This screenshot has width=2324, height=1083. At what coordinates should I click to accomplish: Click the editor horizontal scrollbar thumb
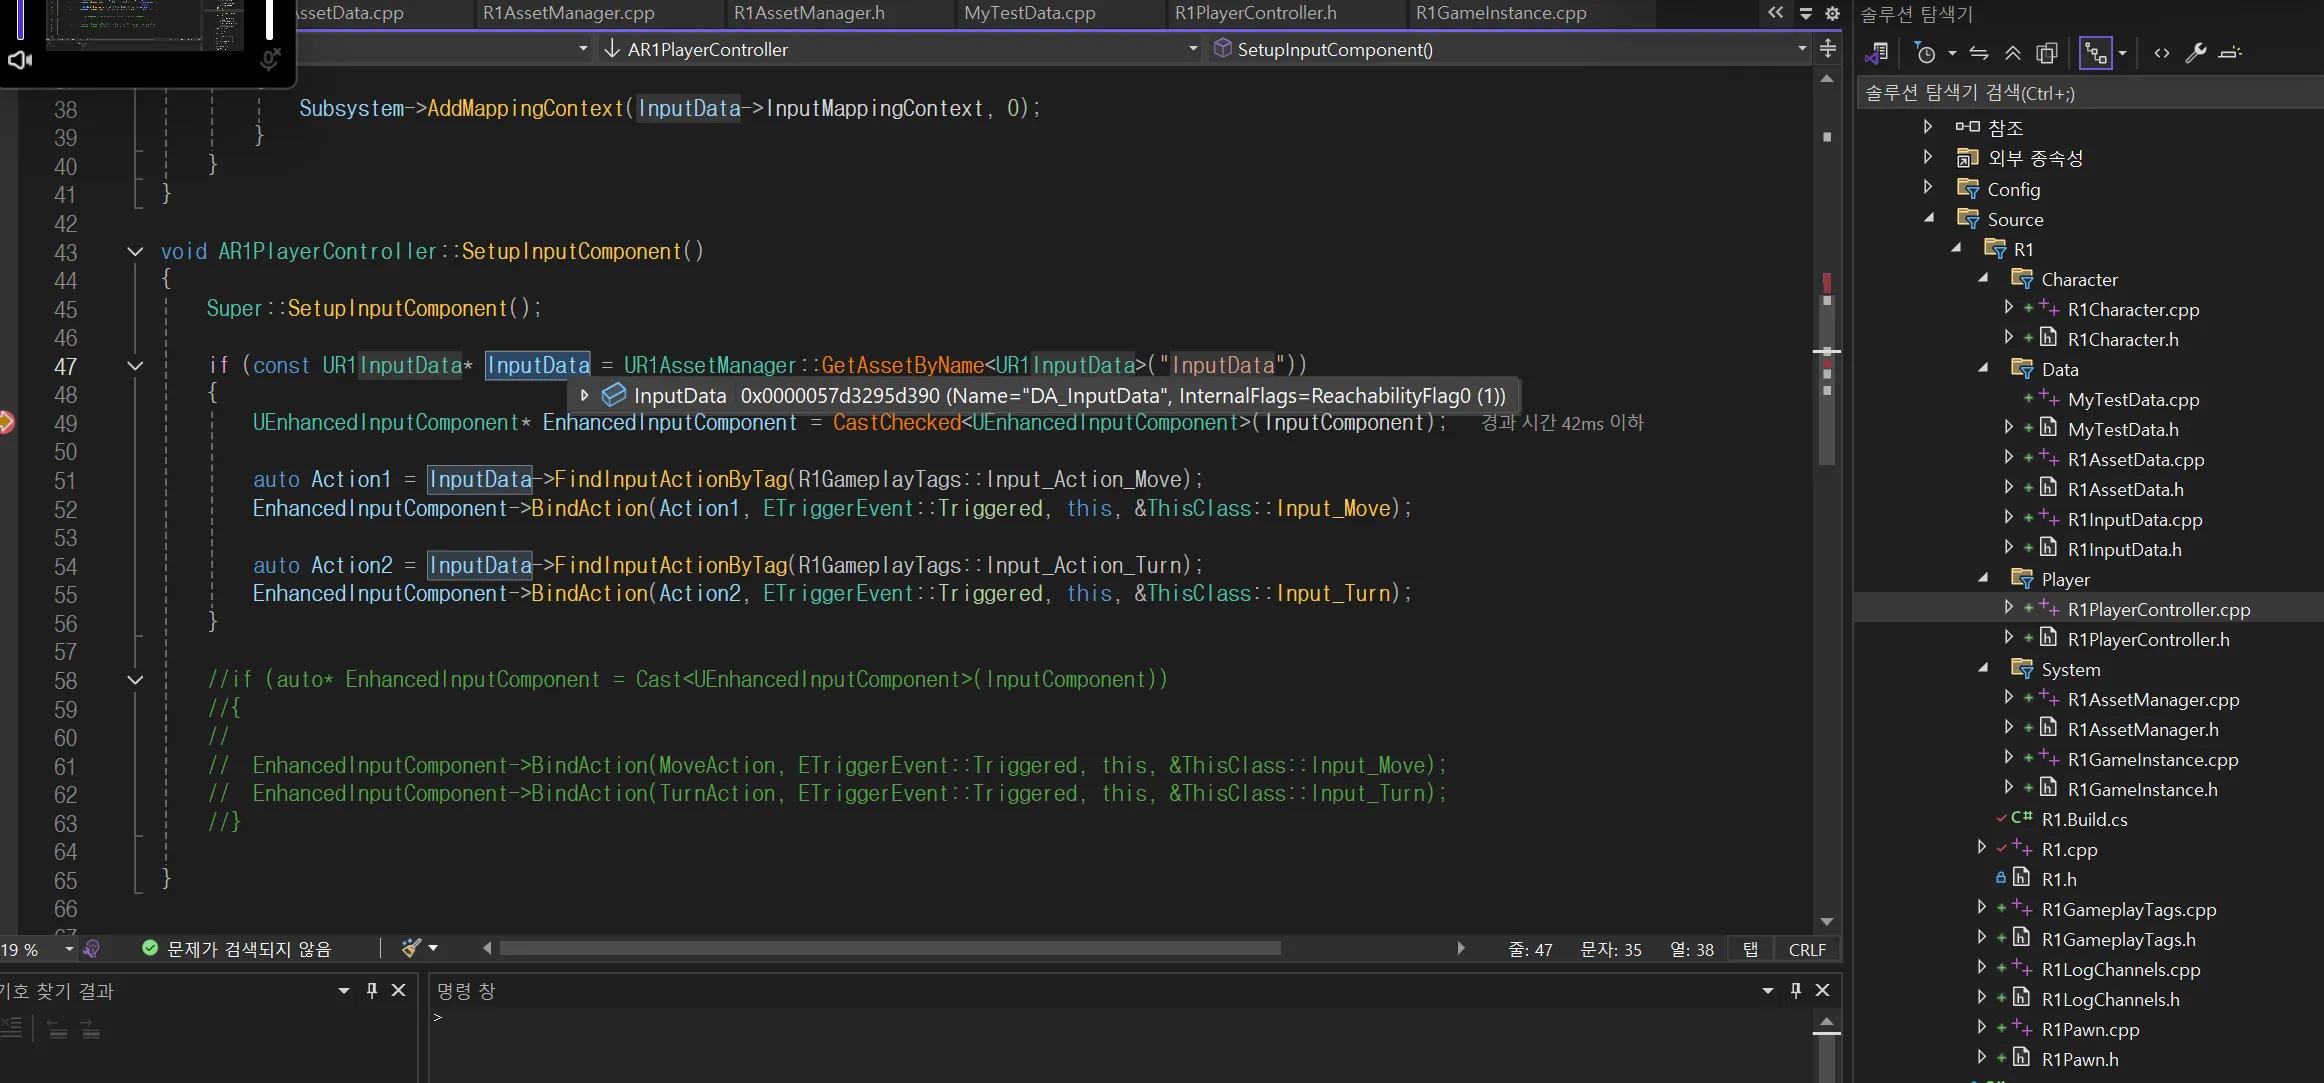click(890, 948)
